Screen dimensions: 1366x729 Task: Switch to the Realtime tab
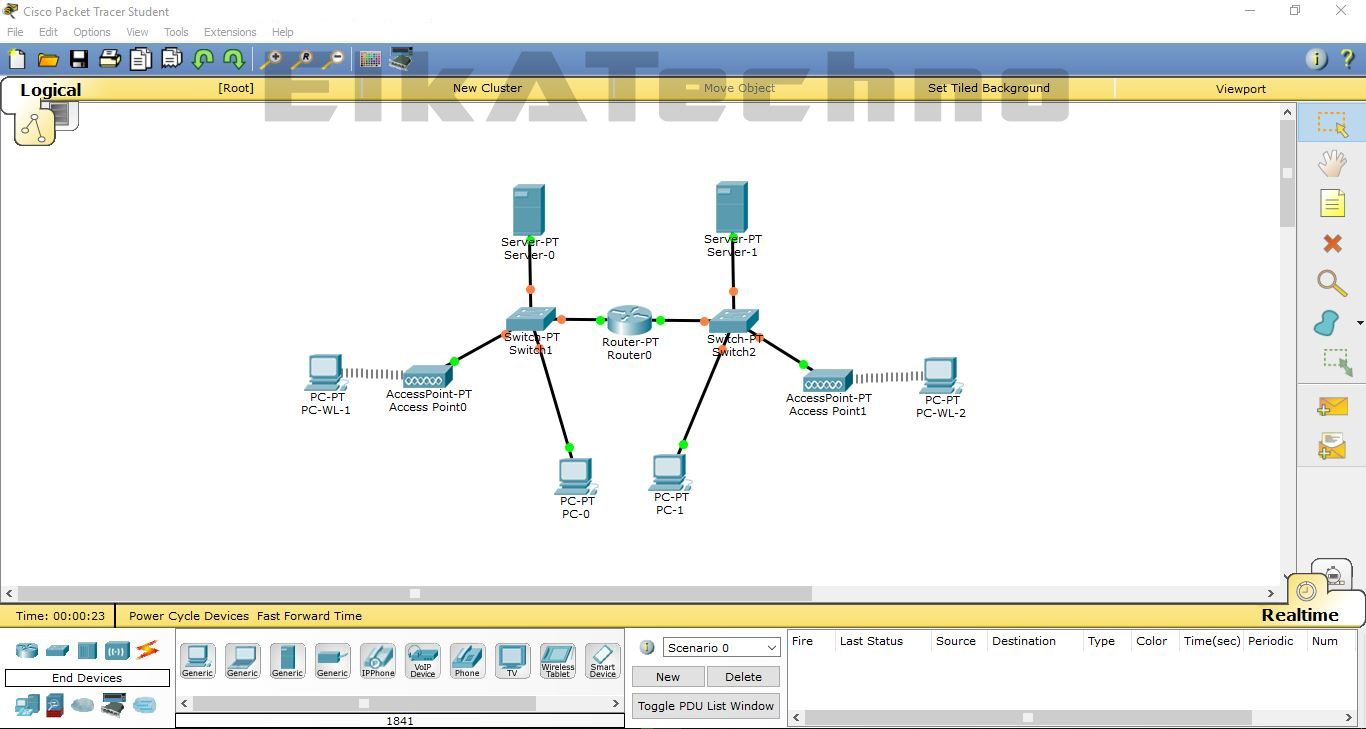pyautogui.click(x=1300, y=614)
